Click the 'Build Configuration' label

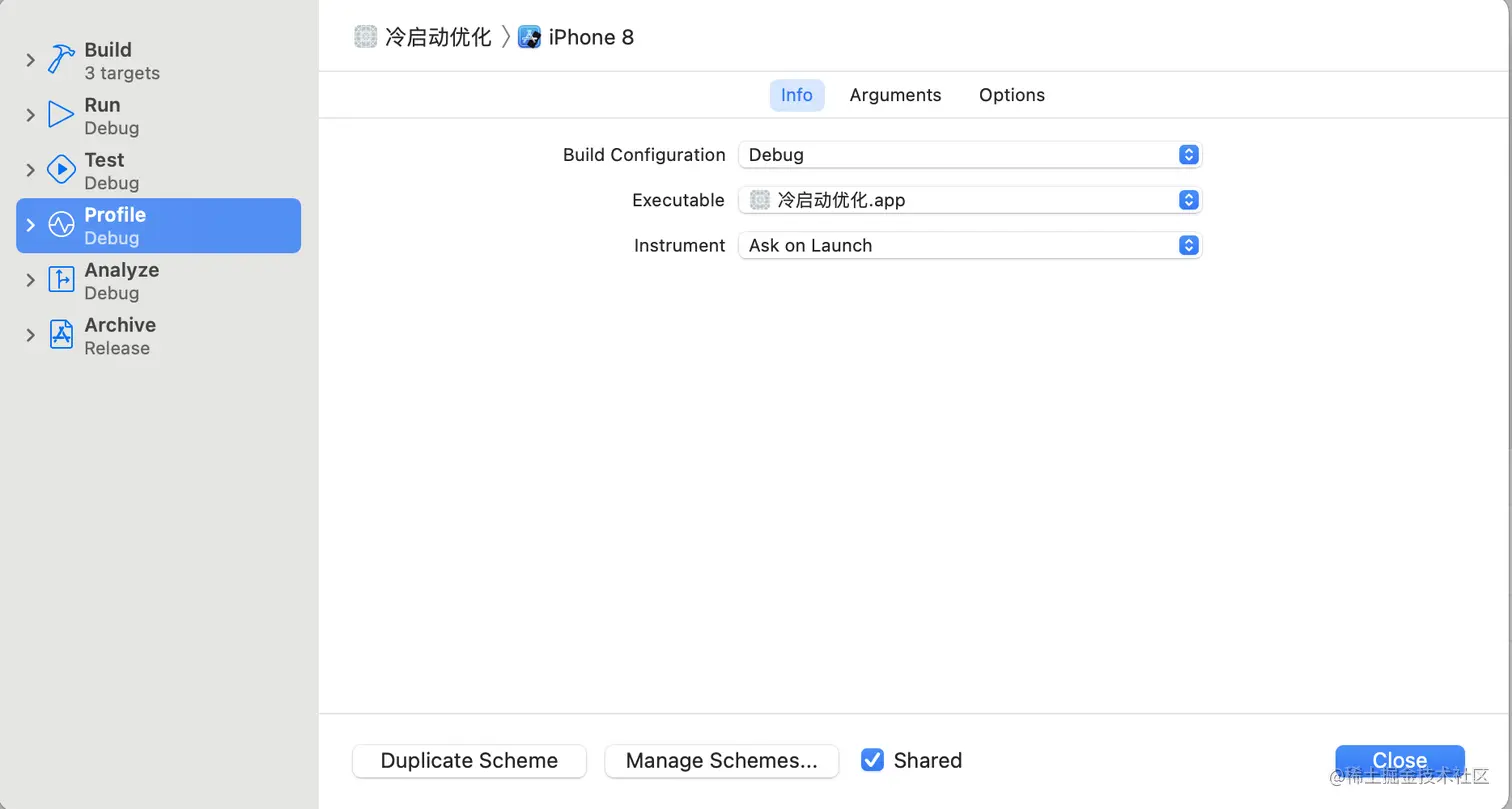point(644,155)
